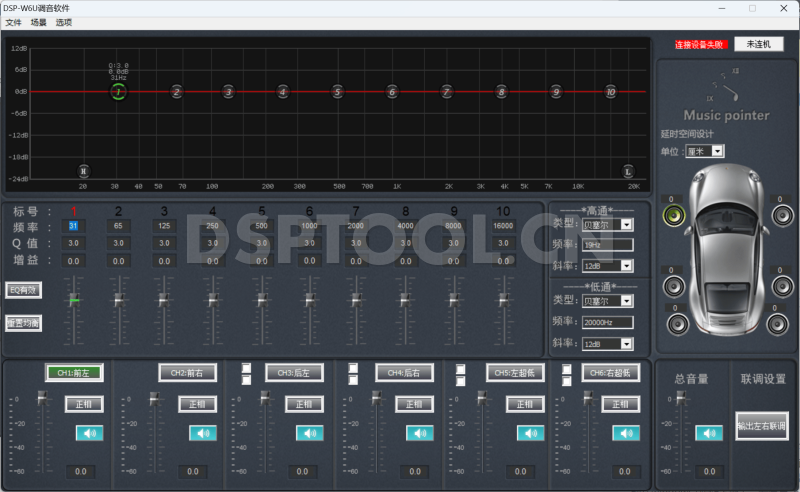Select EQ band node 10 on graph
The image size is (800, 492).
point(610,92)
